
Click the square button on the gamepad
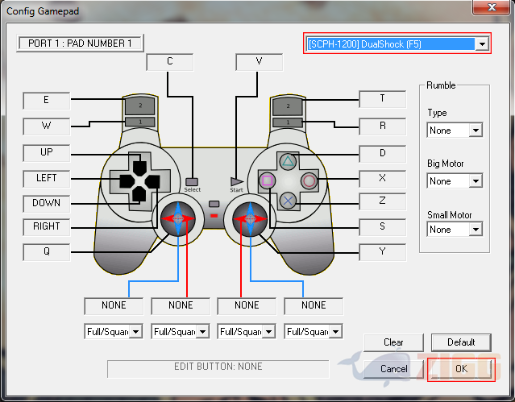(x=267, y=181)
